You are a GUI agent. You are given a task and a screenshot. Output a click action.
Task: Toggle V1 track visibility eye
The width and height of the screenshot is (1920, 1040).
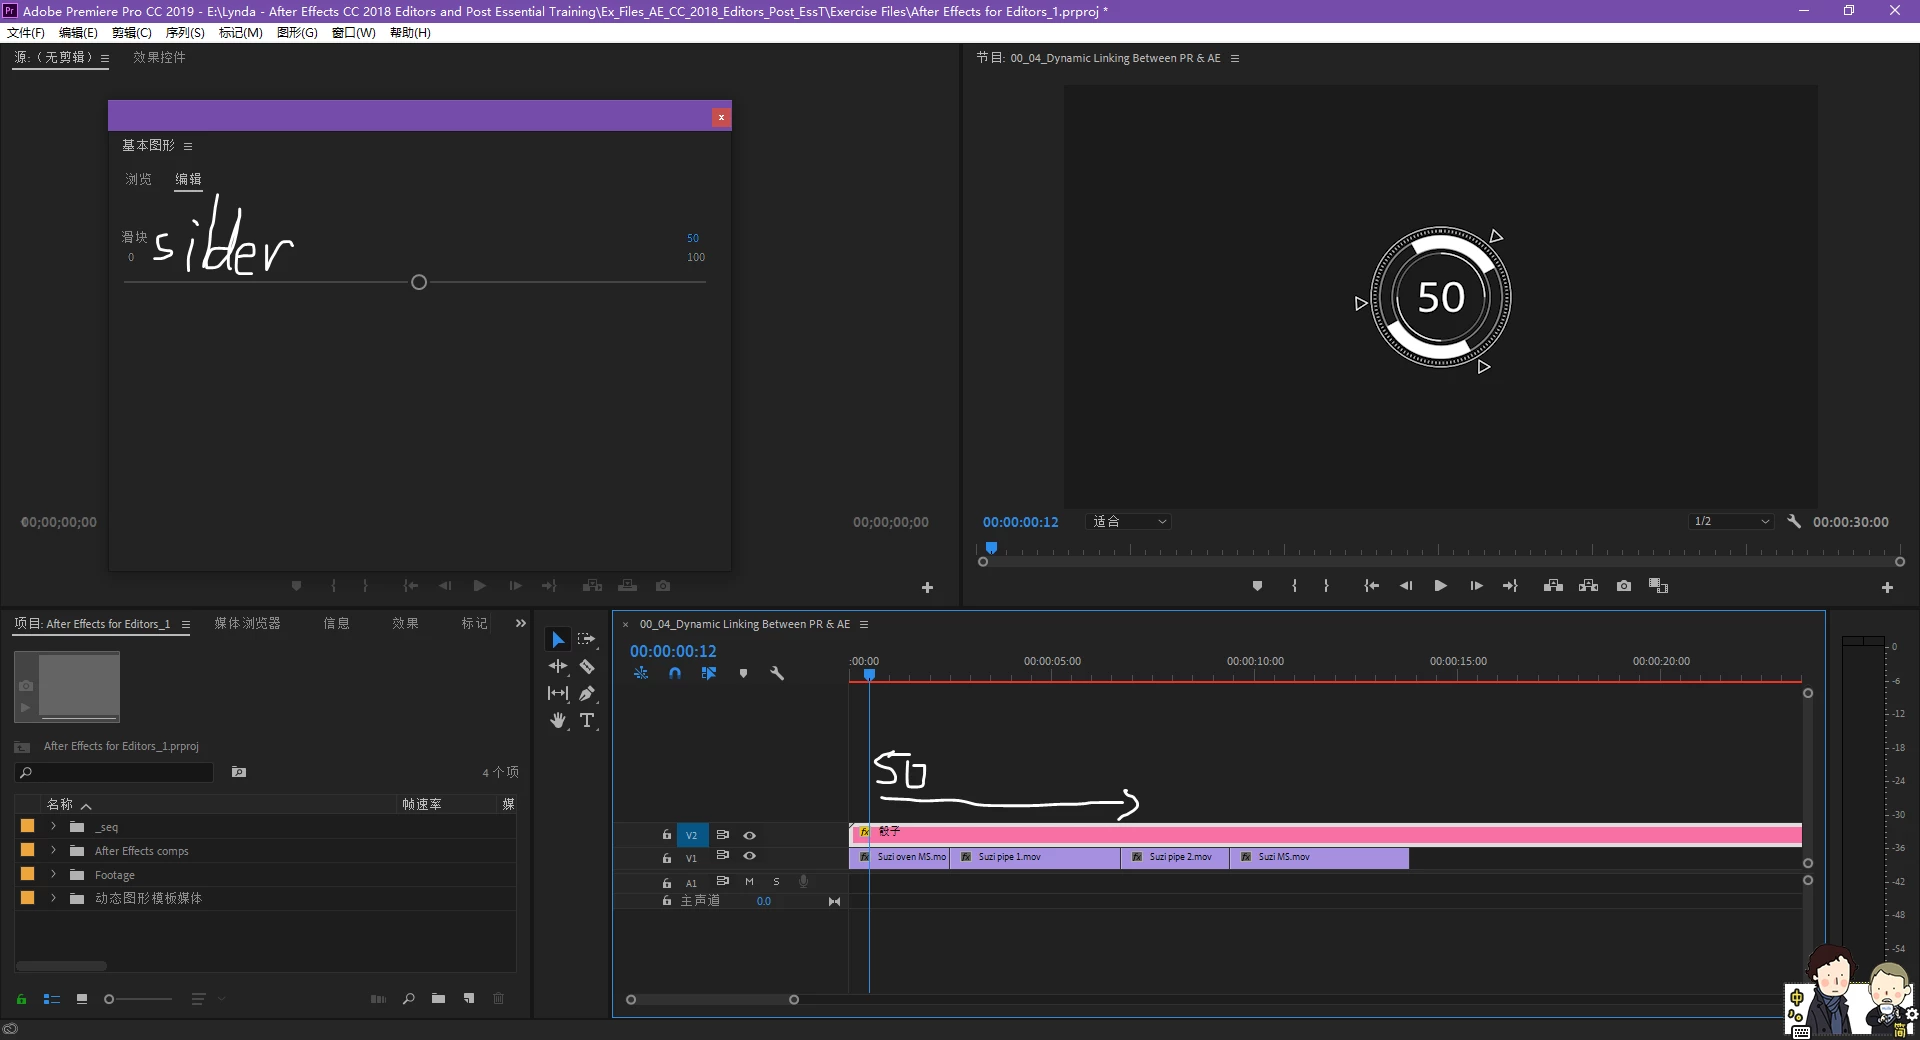click(749, 856)
